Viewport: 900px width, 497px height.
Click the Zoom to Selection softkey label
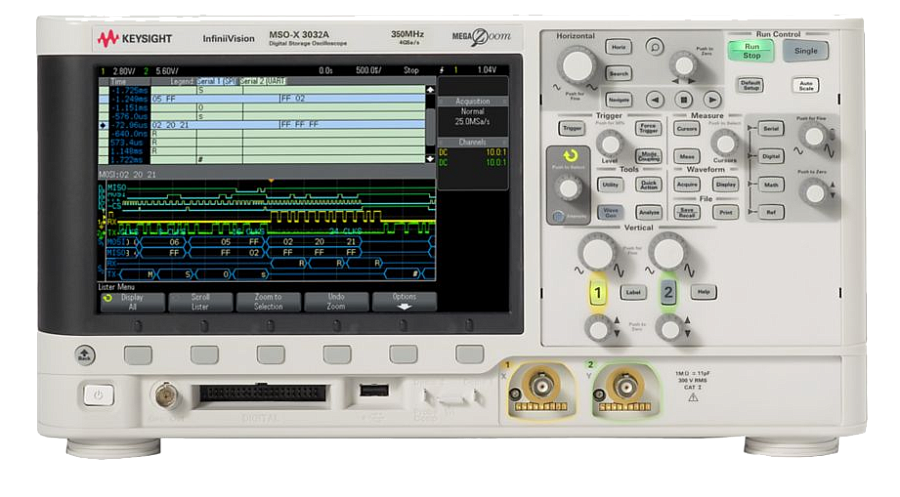point(268,302)
